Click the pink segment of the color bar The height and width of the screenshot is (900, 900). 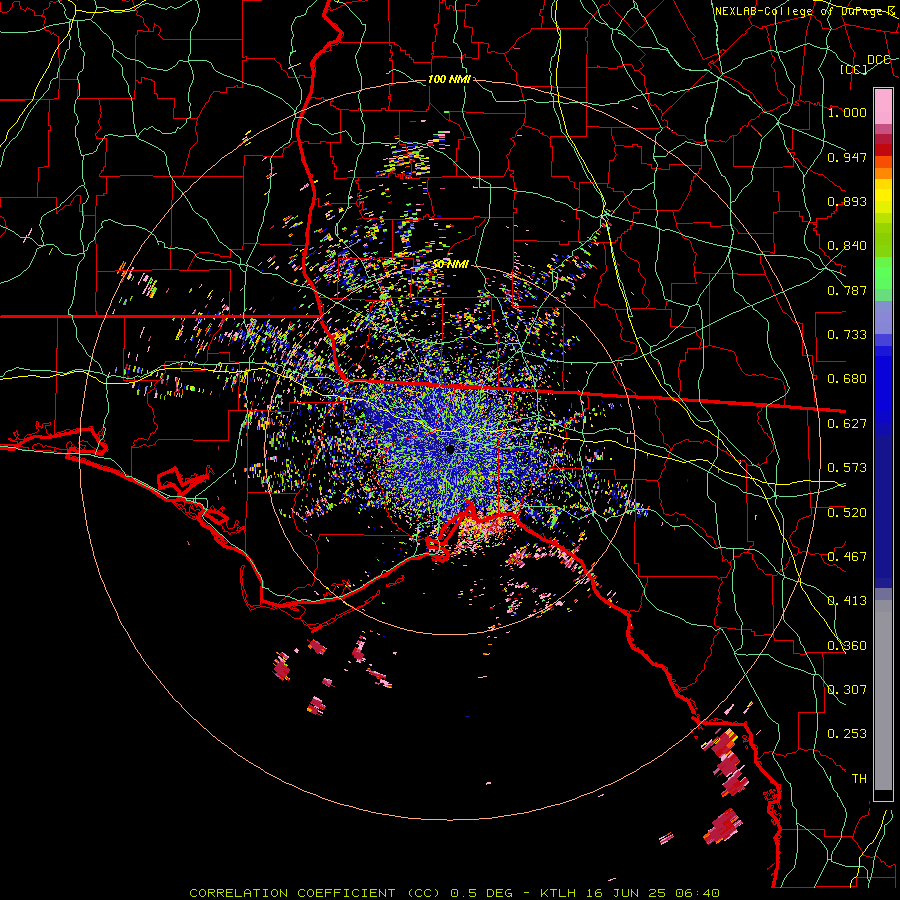point(883,106)
